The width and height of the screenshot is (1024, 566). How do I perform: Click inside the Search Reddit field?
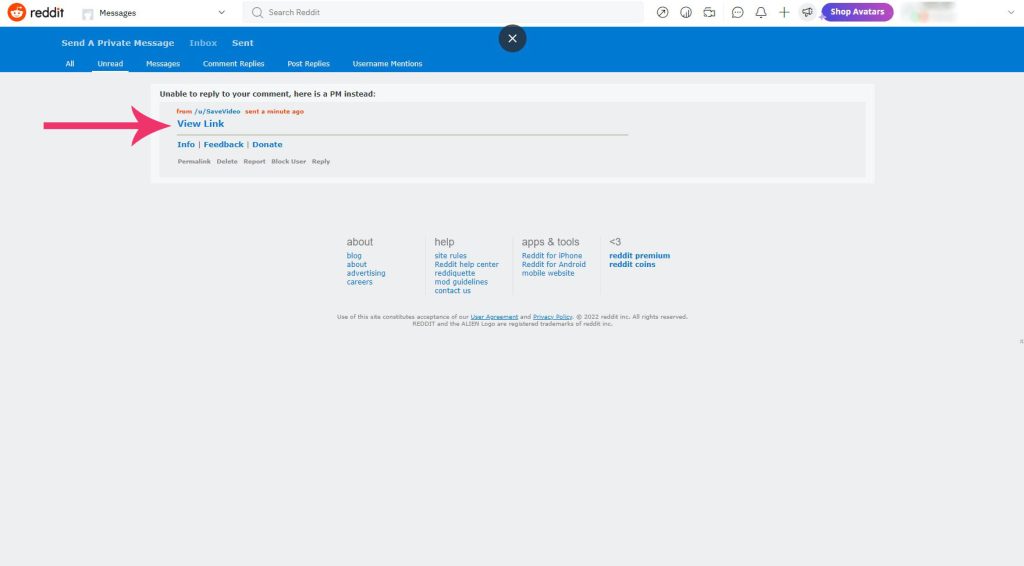450,13
